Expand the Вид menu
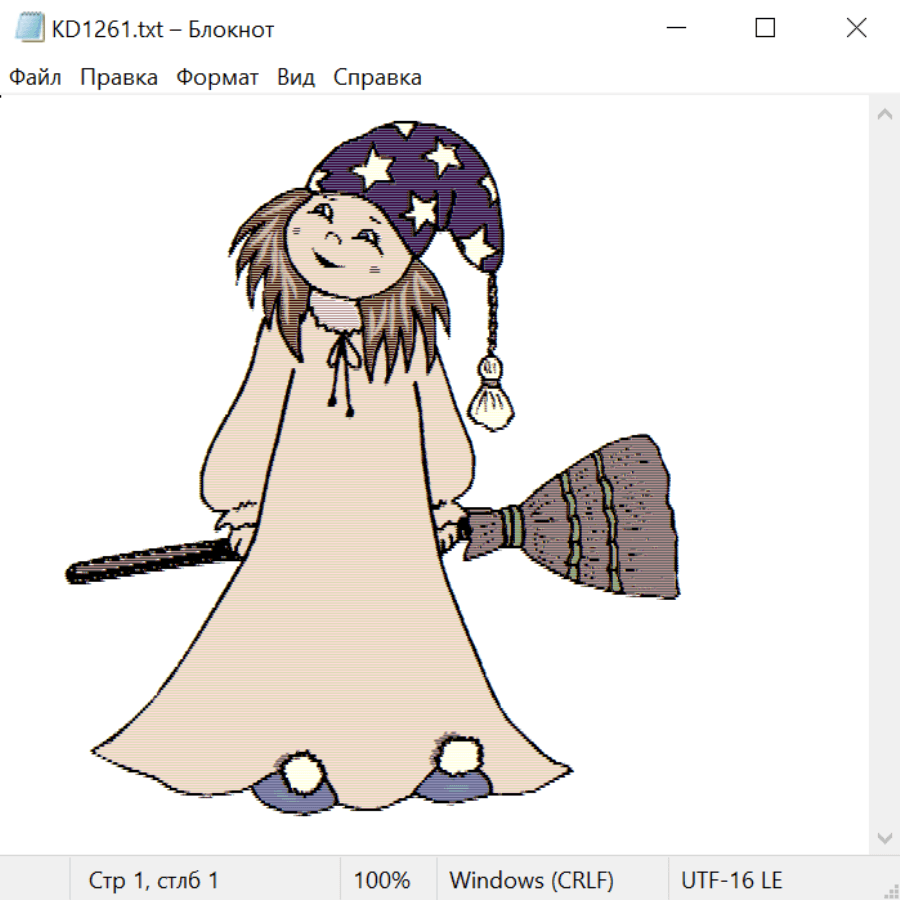Viewport: 900px width, 900px height. pos(296,78)
